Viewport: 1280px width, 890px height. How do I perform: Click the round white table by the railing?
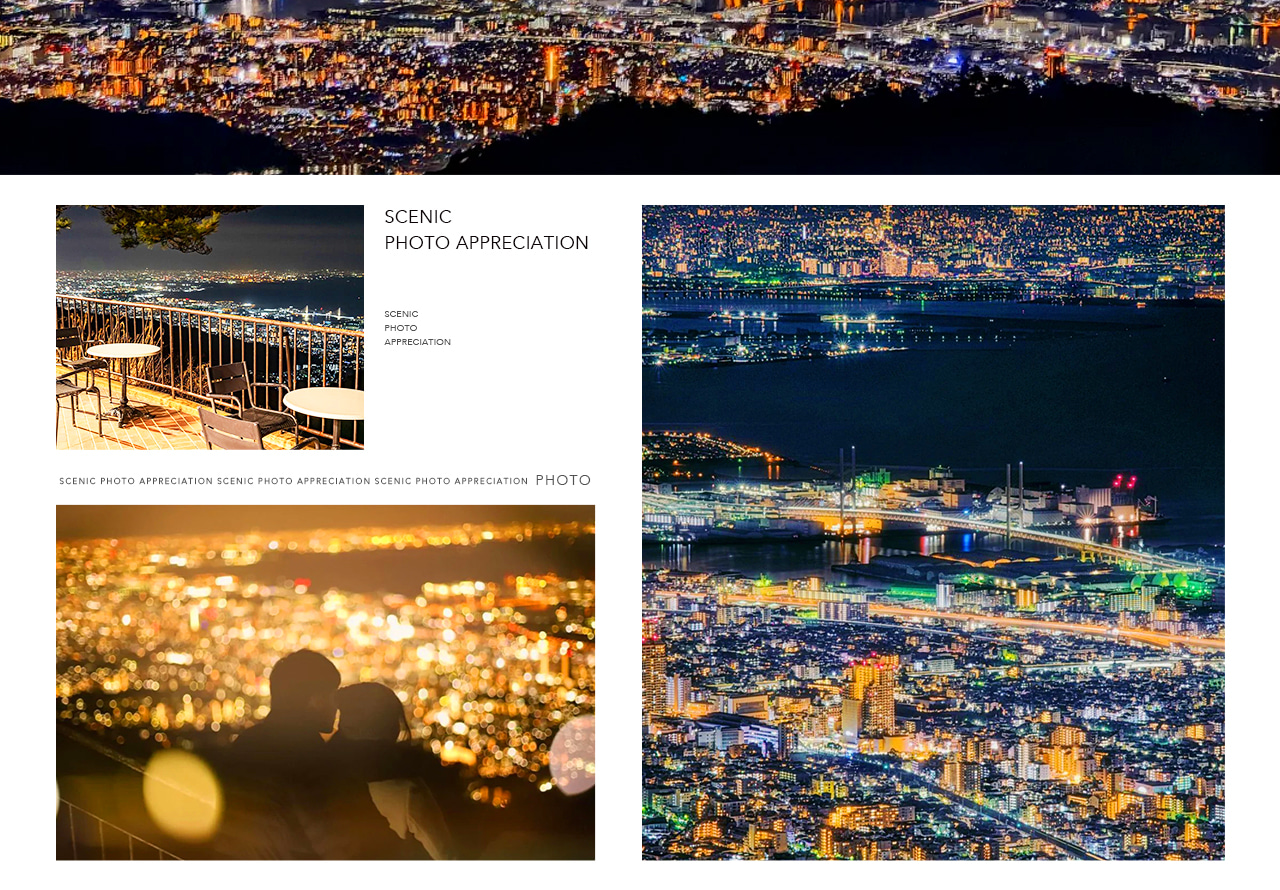point(123,351)
